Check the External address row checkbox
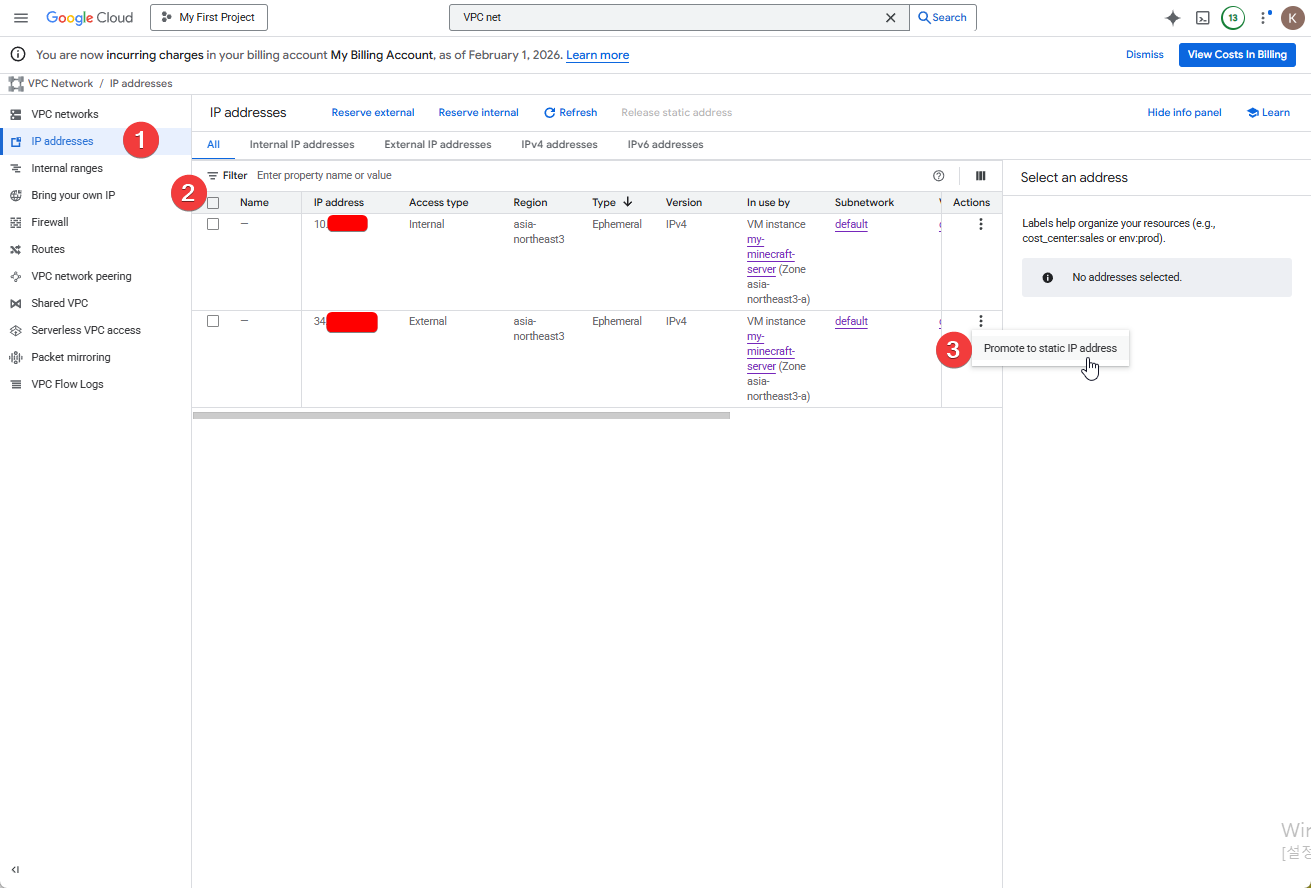The height and width of the screenshot is (888, 1311). pyautogui.click(x=213, y=322)
